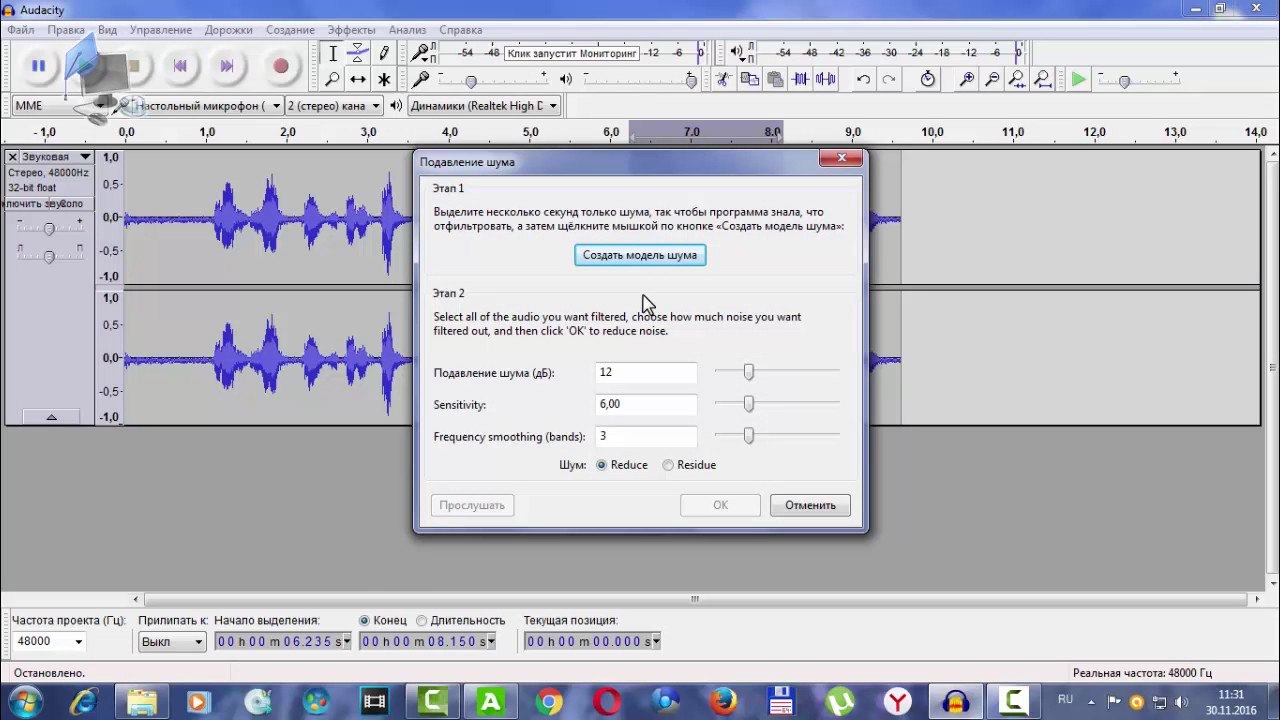The height and width of the screenshot is (720, 1280).
Task: Open the 2 (стерео) channels dropdown
Action: [x=334, y=105]
